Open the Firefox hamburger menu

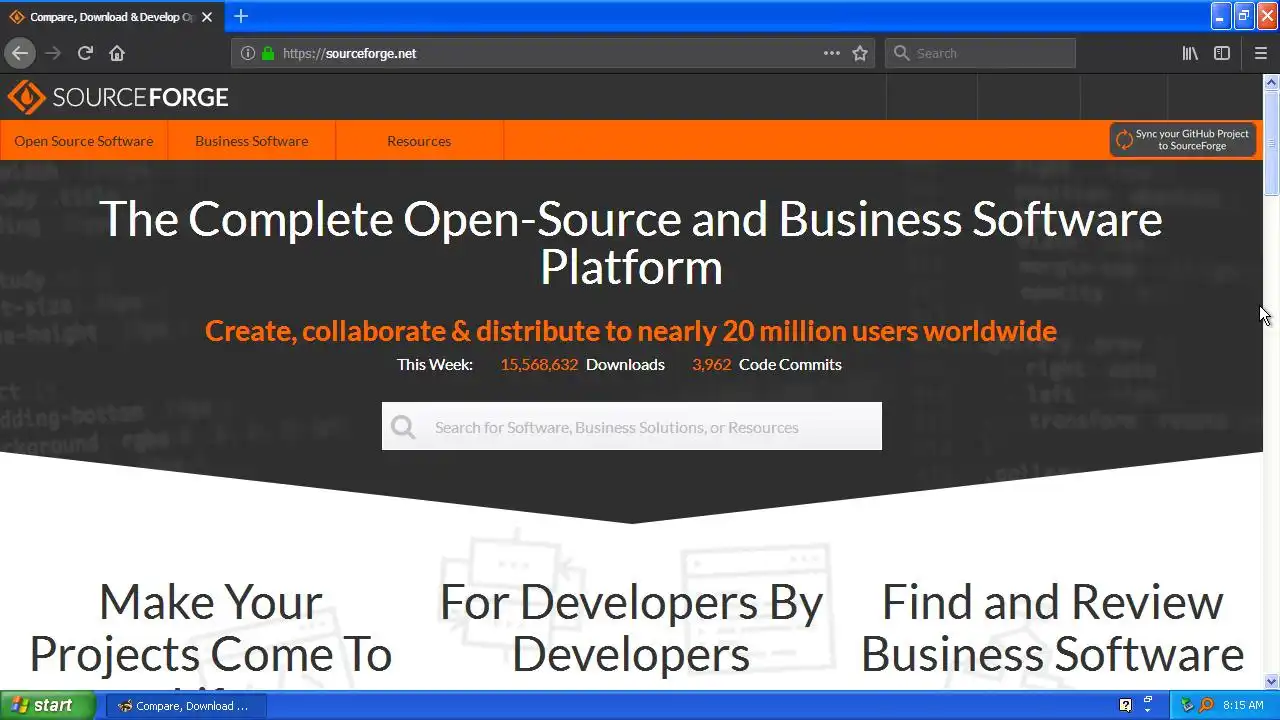coord(1260,53)
